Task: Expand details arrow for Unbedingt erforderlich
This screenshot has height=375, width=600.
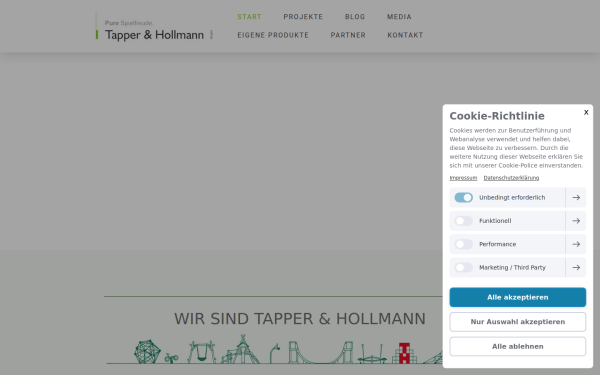Action: pyautogui.click(x=576, y=197)
